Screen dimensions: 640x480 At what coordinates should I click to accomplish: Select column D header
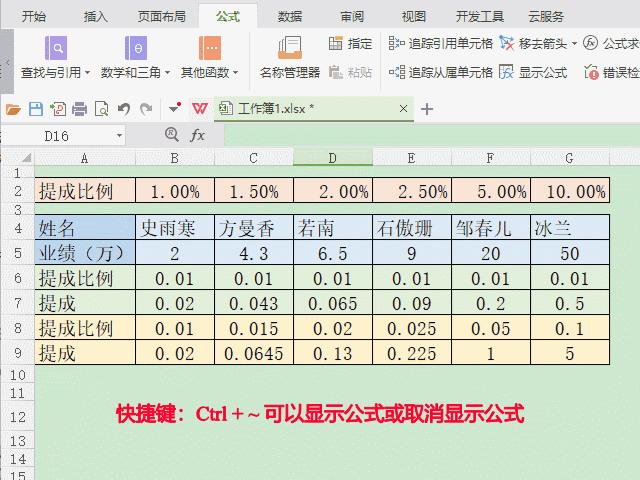pos(333,158)
